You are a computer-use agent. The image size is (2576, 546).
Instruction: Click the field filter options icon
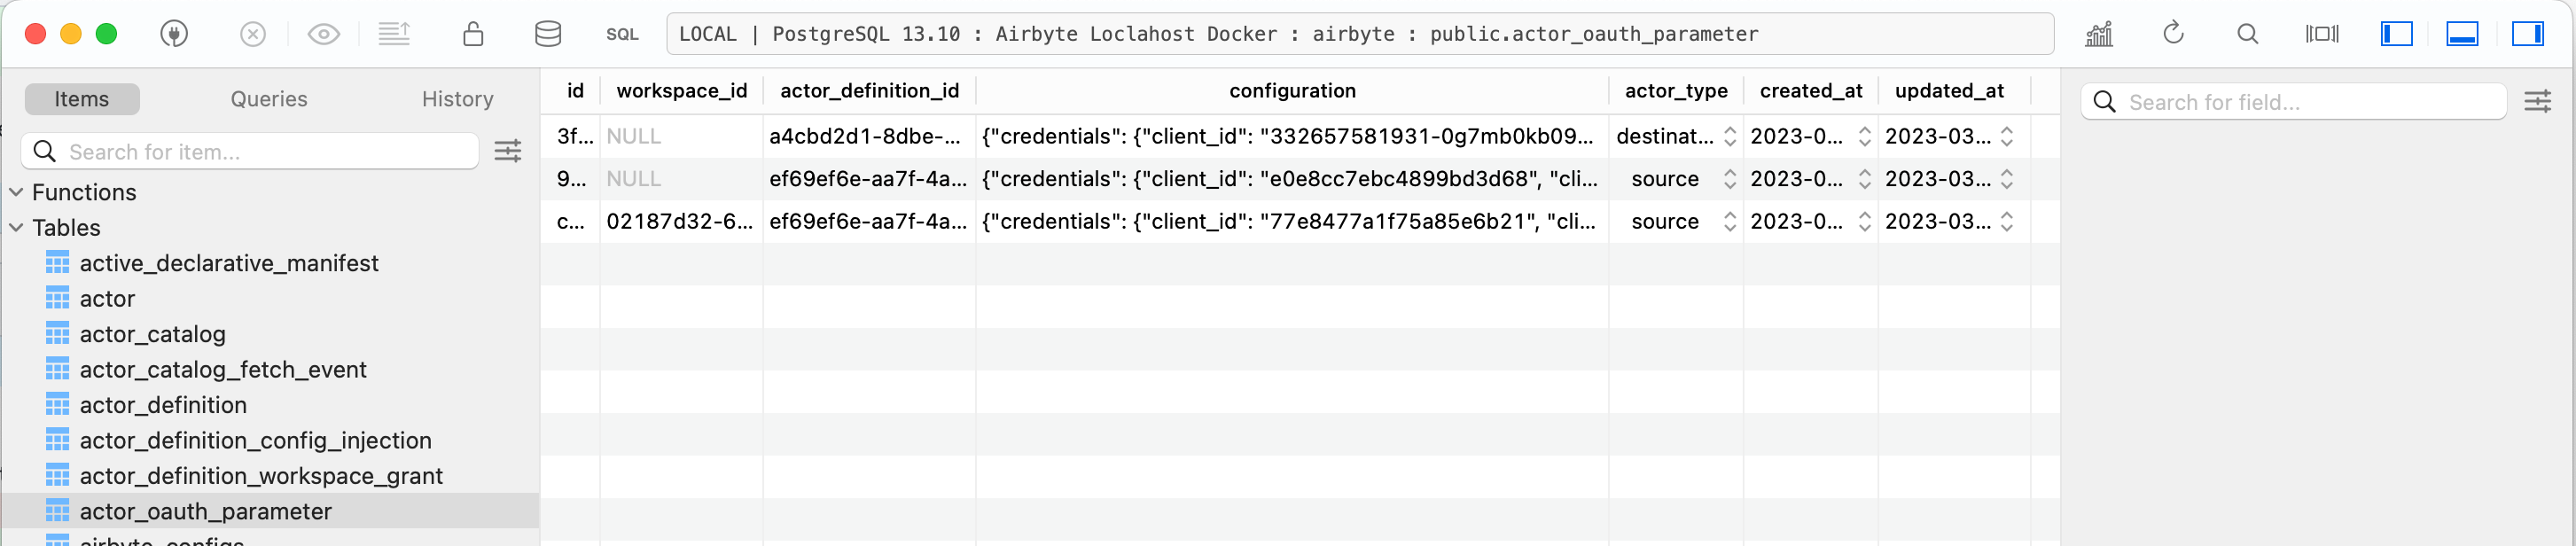(x=2539, y=101)
